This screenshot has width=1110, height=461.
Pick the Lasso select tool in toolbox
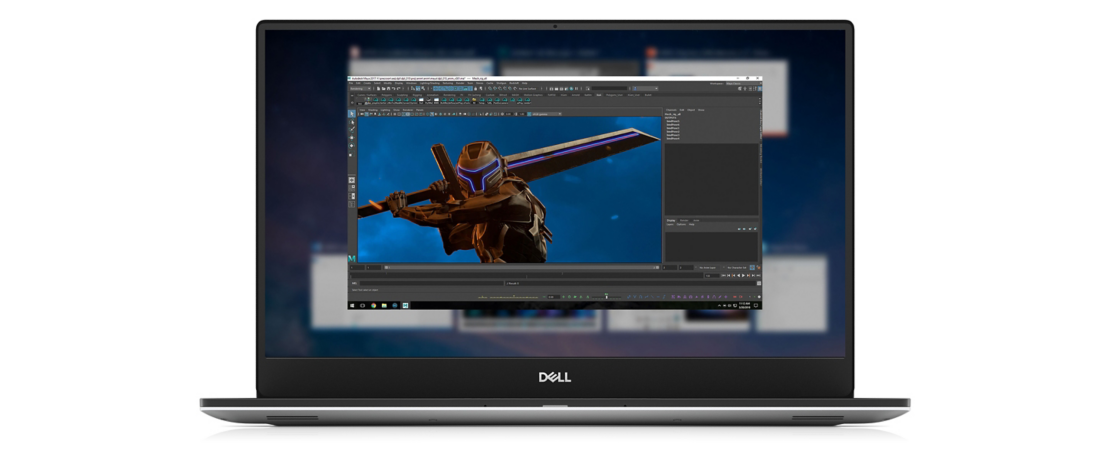352,123
